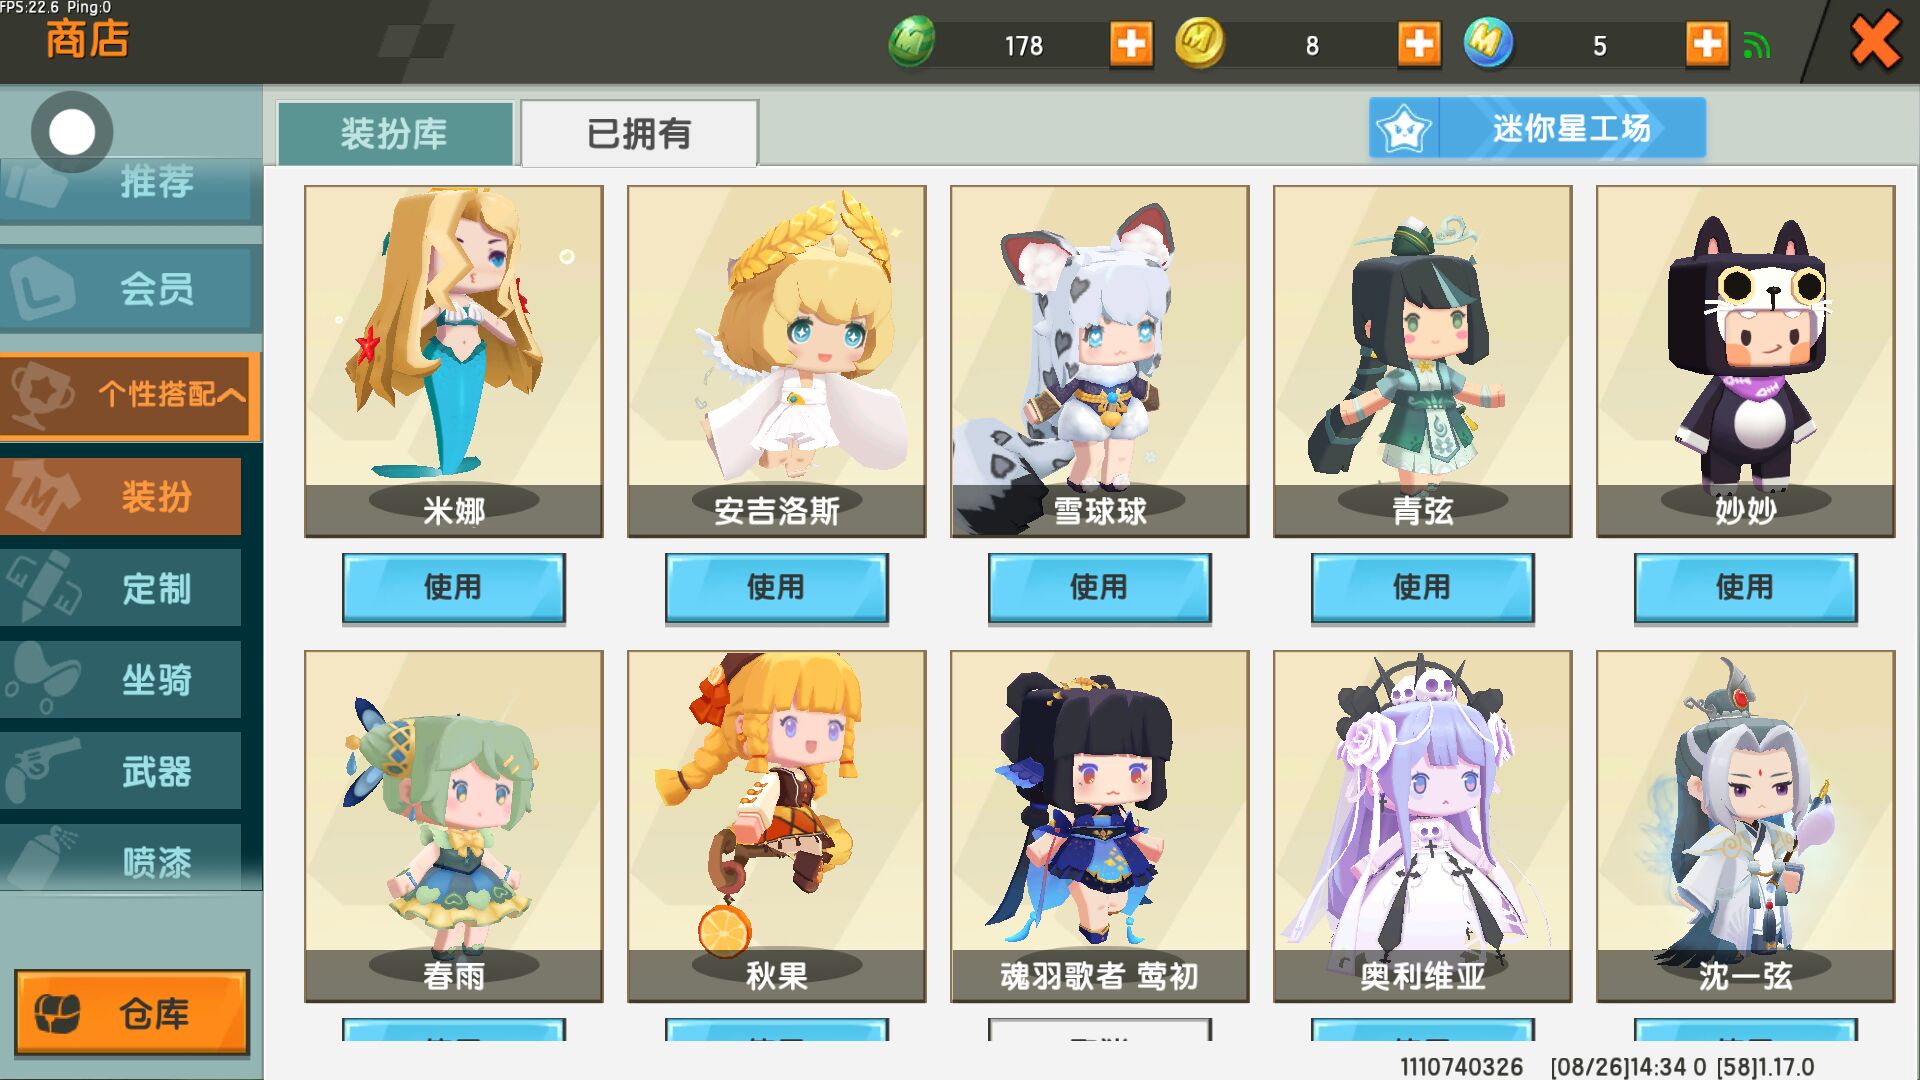
Task: Select the 奥利维亚 skin thumbnail
Action: pyautogui.click(x=1423, y=826)
